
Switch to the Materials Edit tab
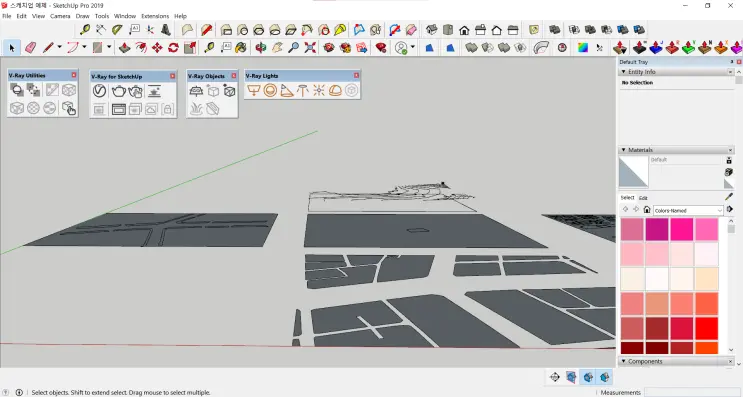pyautogui.click(x=643, y=198)
